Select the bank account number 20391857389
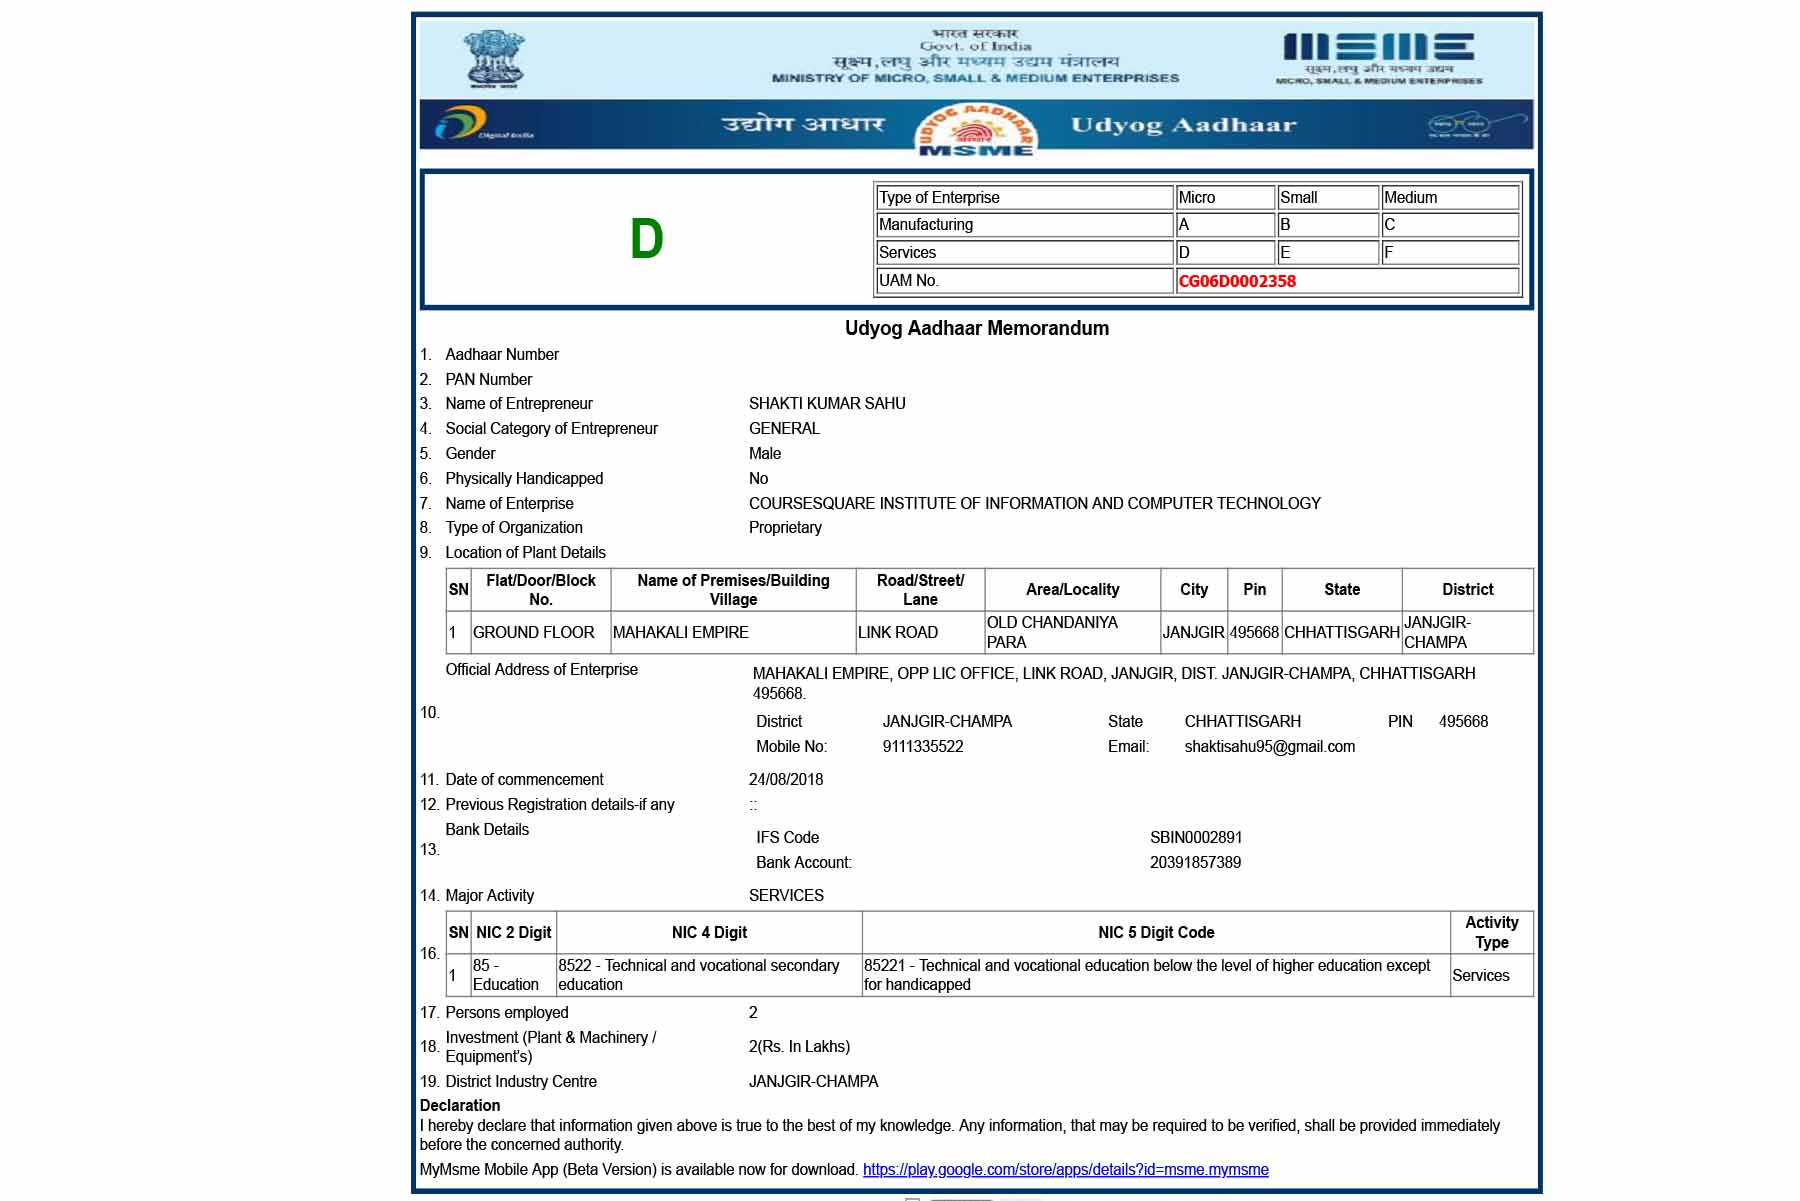Screen dimensions: 1800x1201 [x=1195, y=862]
